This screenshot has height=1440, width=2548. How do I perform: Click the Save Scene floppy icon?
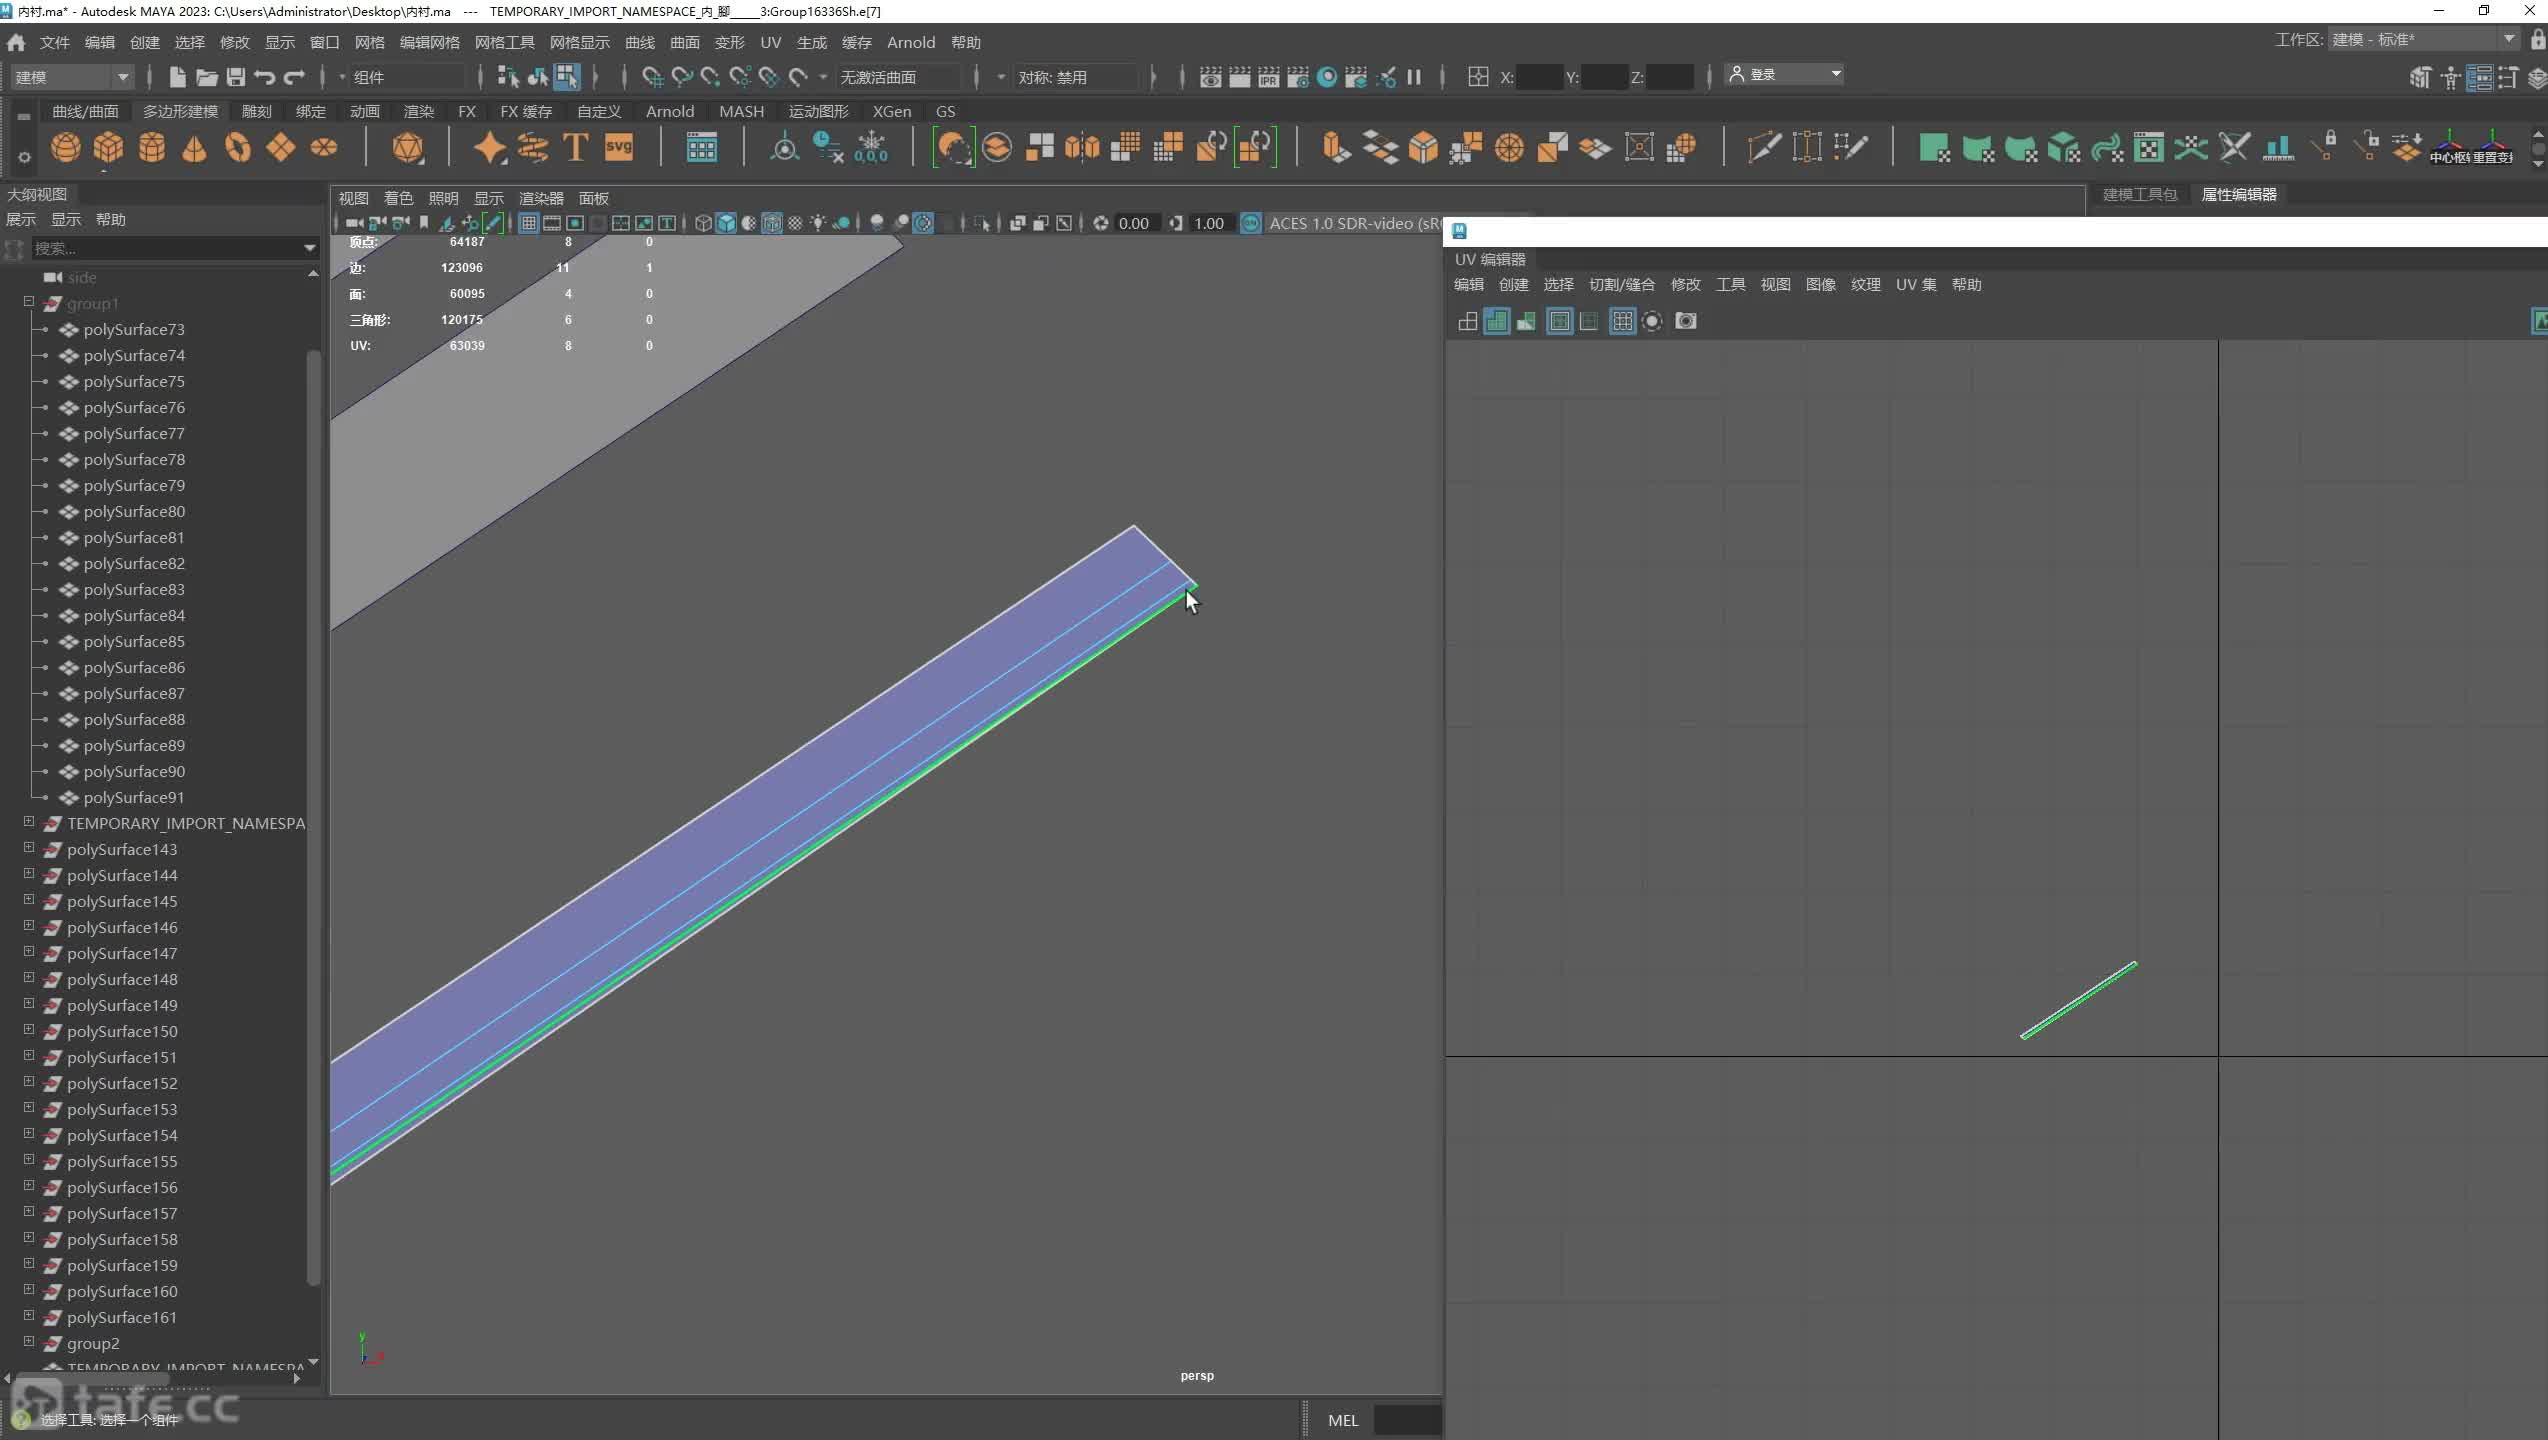click(x=236, y=77)
